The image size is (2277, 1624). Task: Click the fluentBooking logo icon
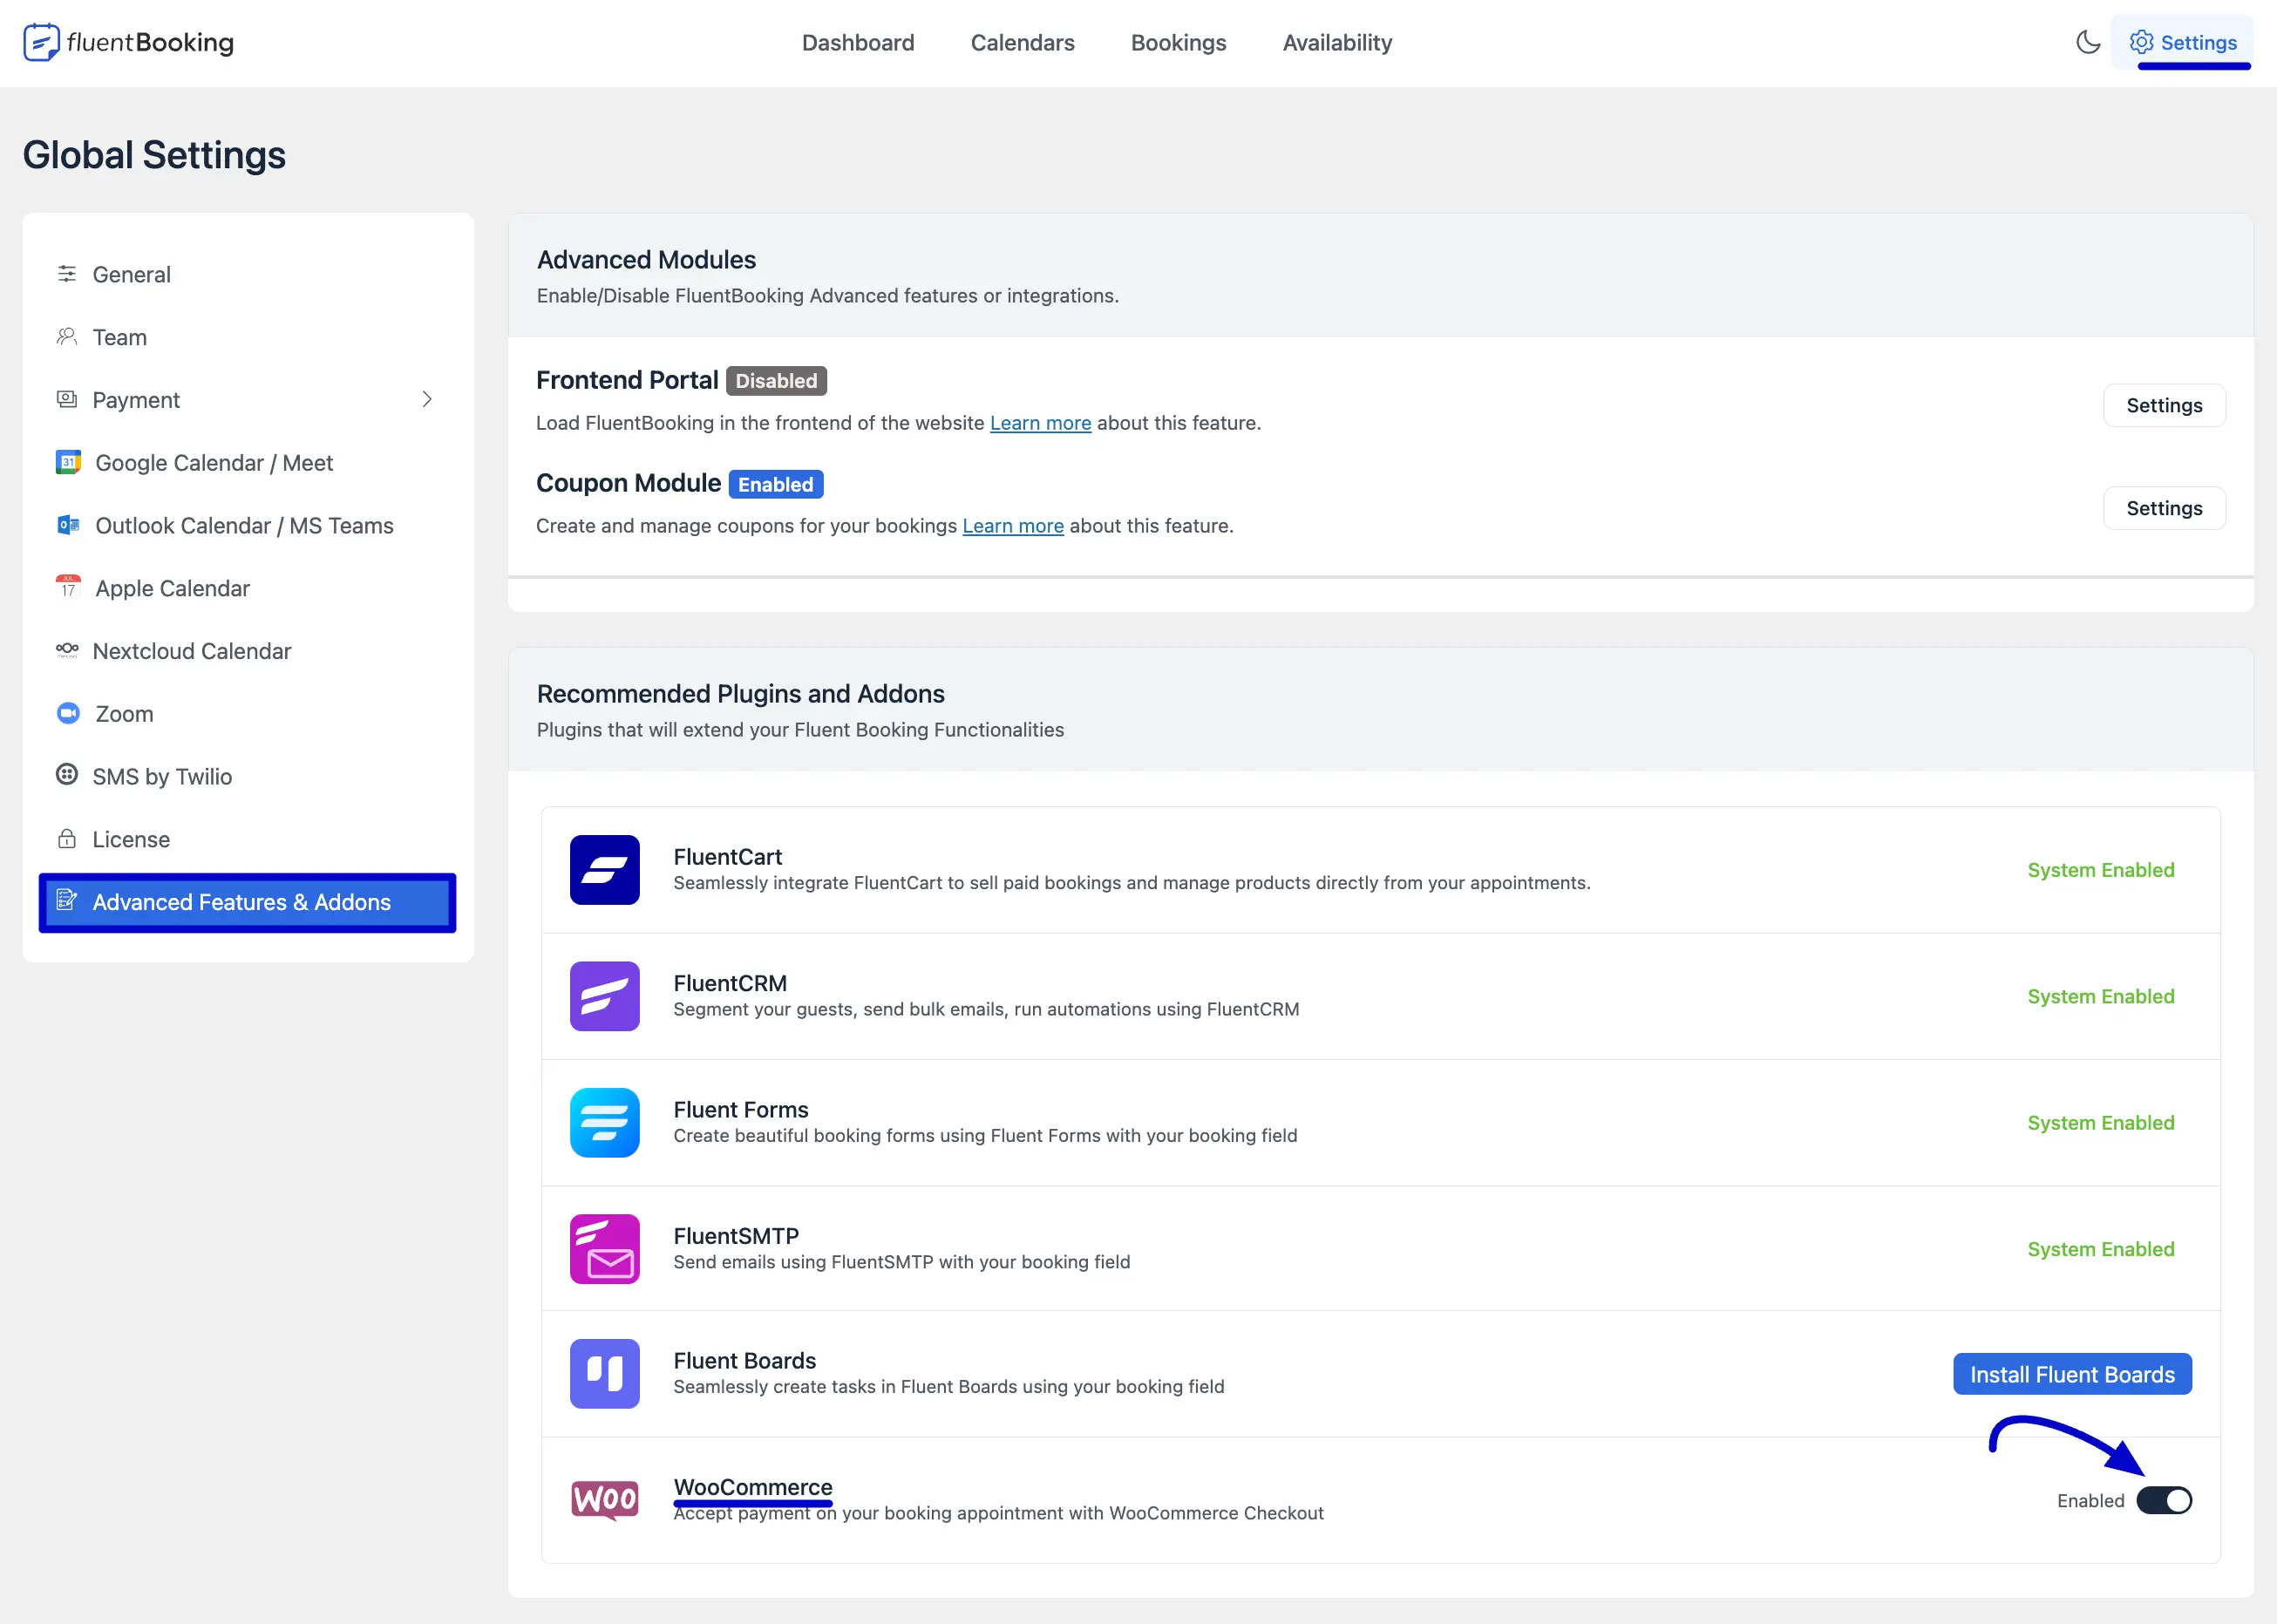[41, 43]
